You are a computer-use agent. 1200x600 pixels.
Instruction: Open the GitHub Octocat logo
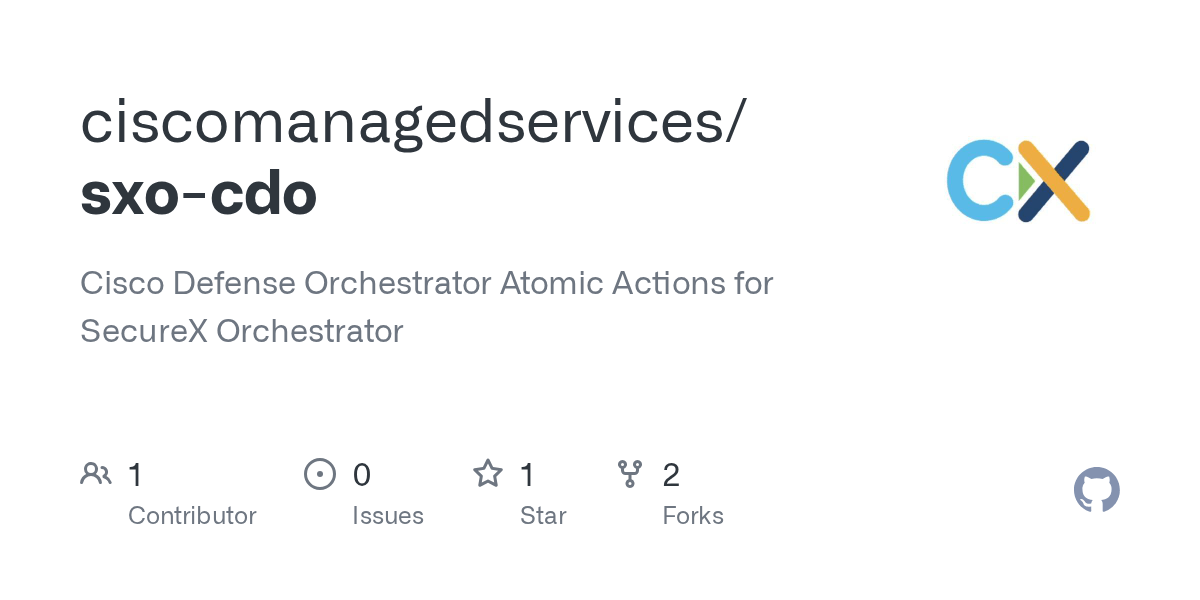pyautogui.click(x=1097, y=490)
